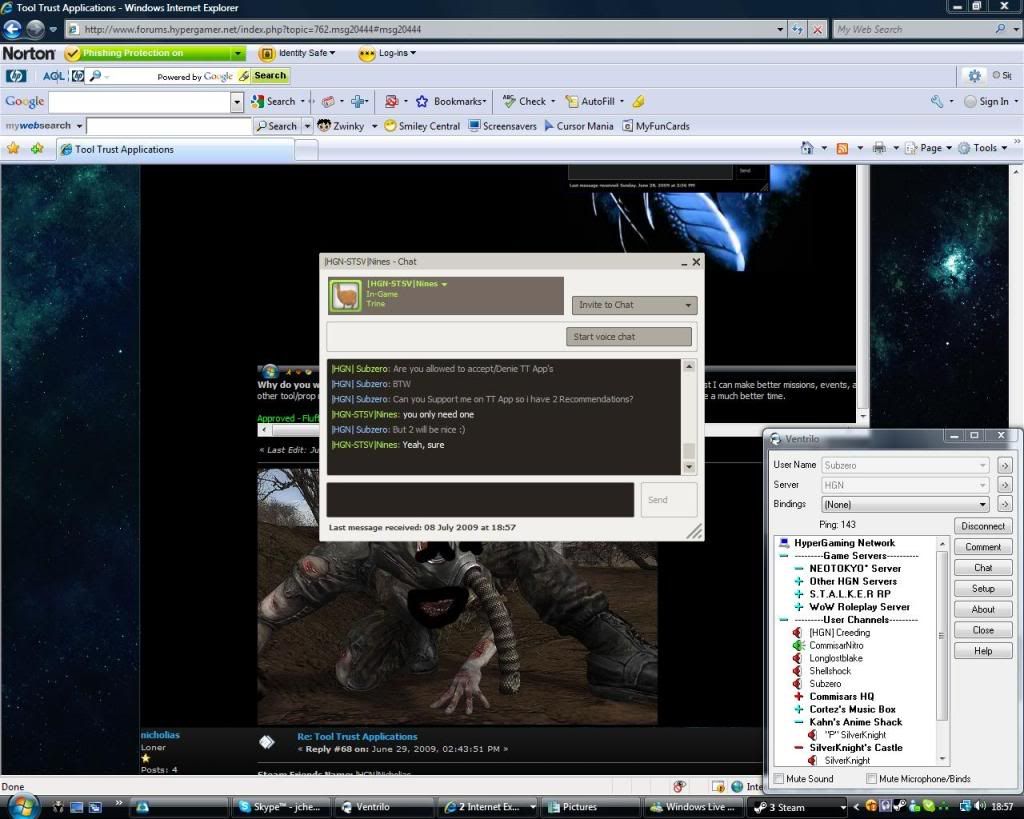The image size is (1024, 819).
Task: Open a new IE tab
Action: [306, 150]
